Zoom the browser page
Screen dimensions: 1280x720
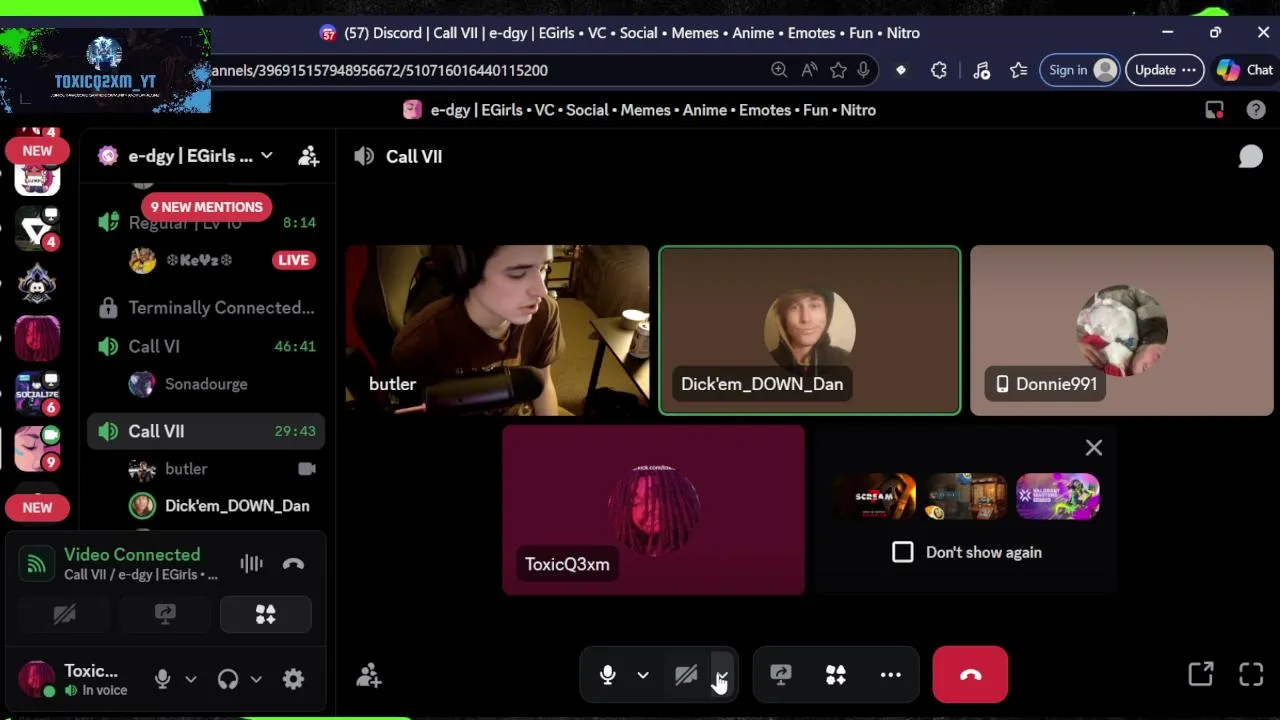[x=779, y=70]
